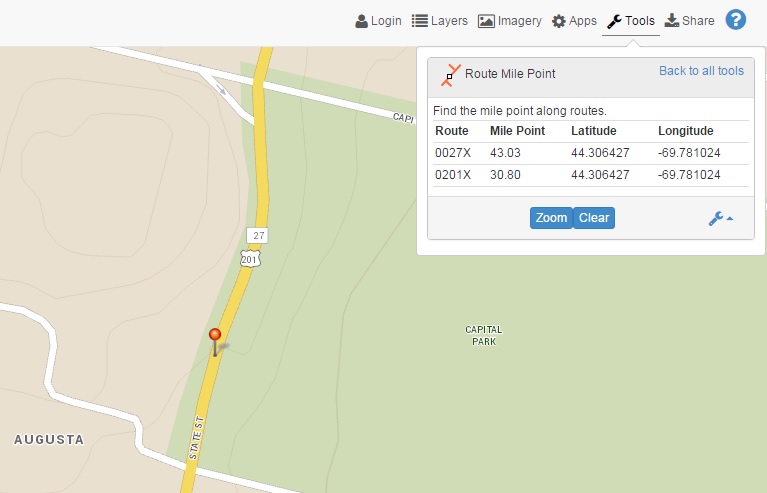
Task: Click the US 201 shield on map
Action: tap(250, 259)
